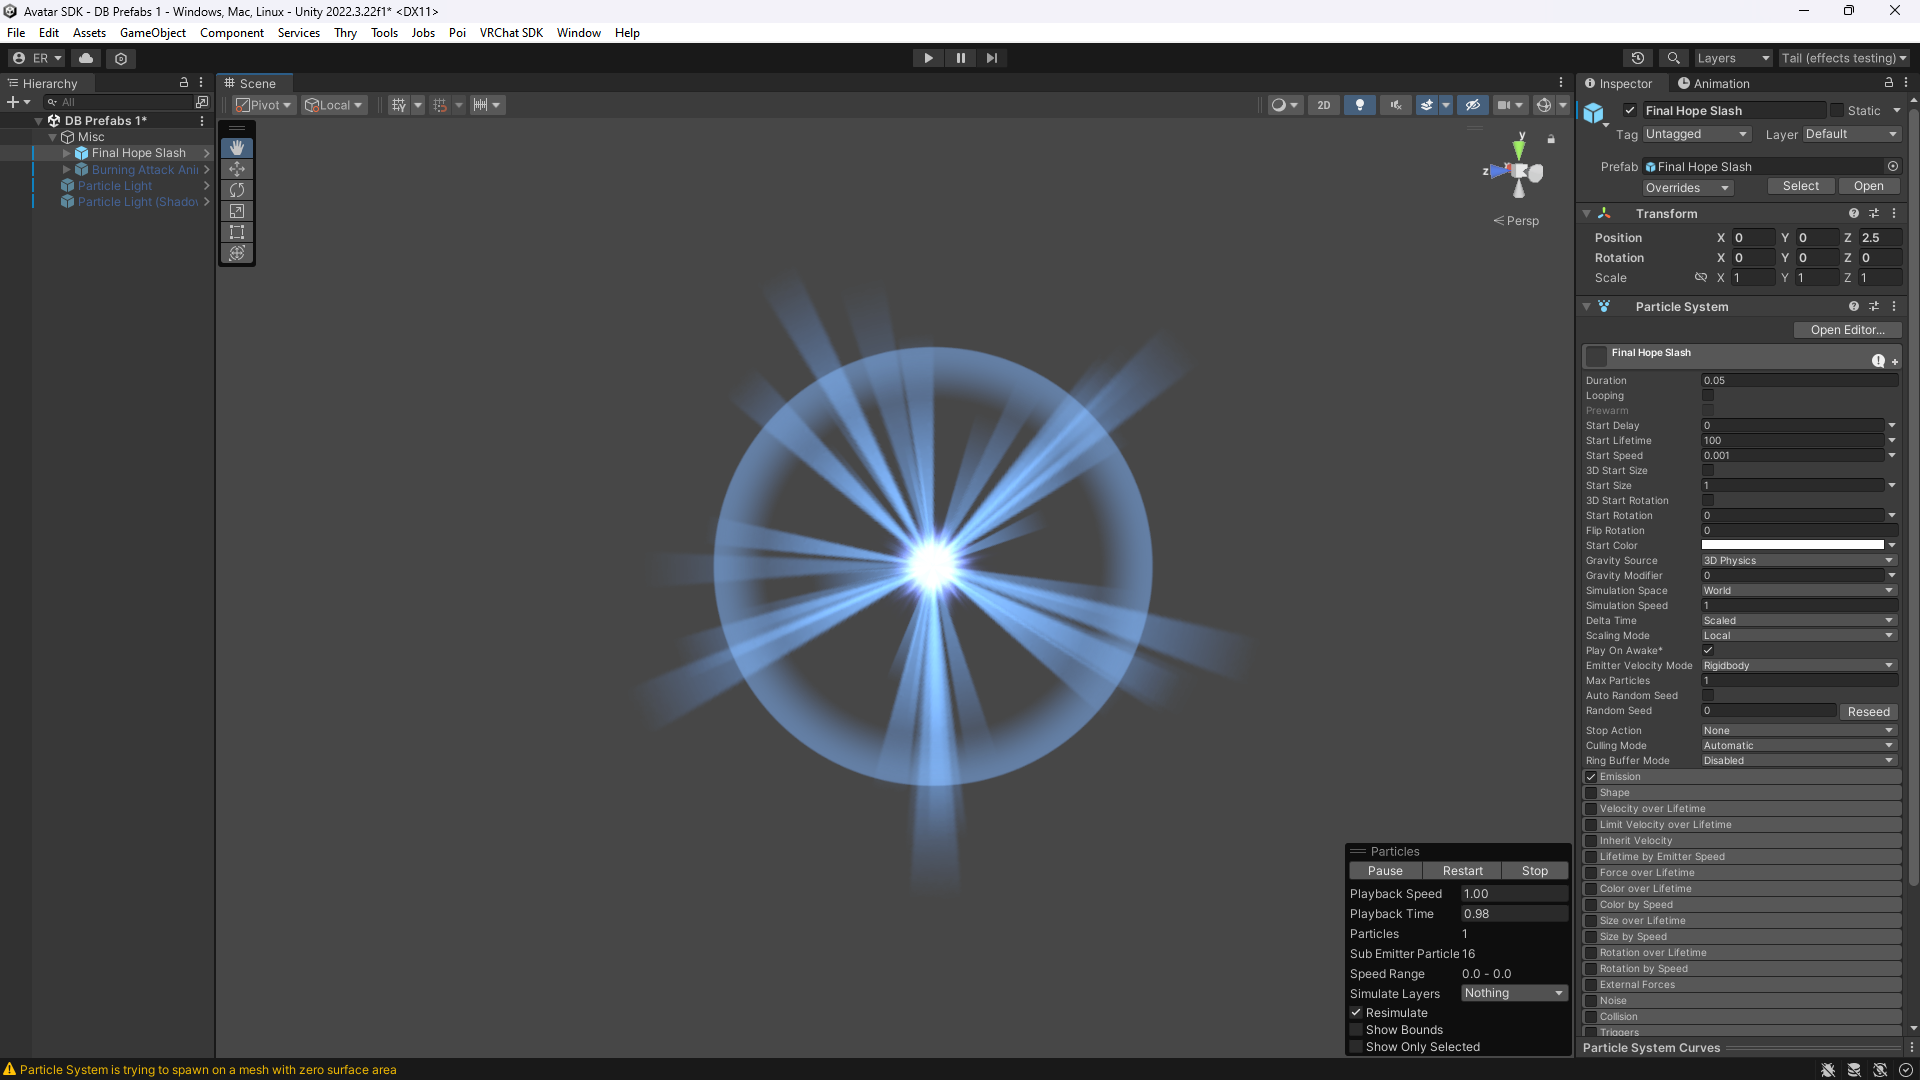
Task: Select the Rect tool in scene toolbar
Action: pos(237,232)
